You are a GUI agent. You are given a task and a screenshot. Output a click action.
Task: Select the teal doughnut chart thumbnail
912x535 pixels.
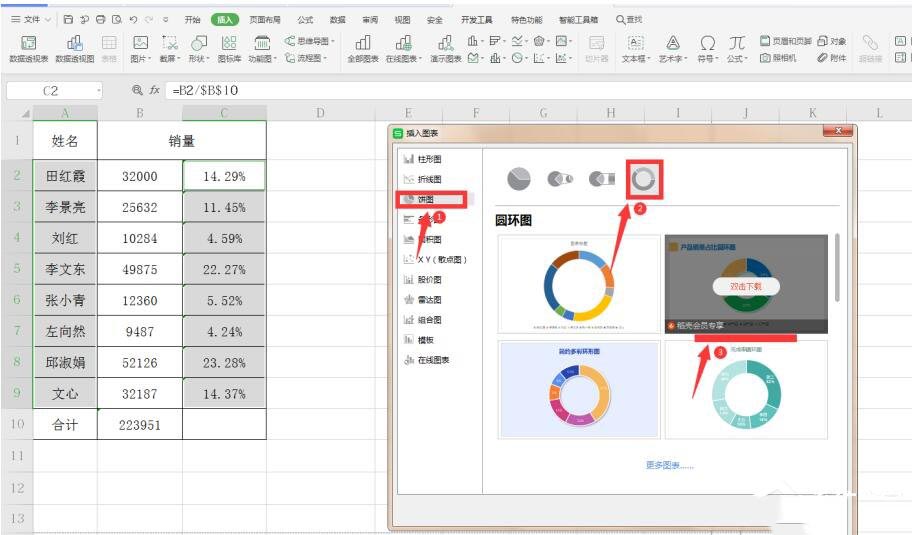pos(746,389)
